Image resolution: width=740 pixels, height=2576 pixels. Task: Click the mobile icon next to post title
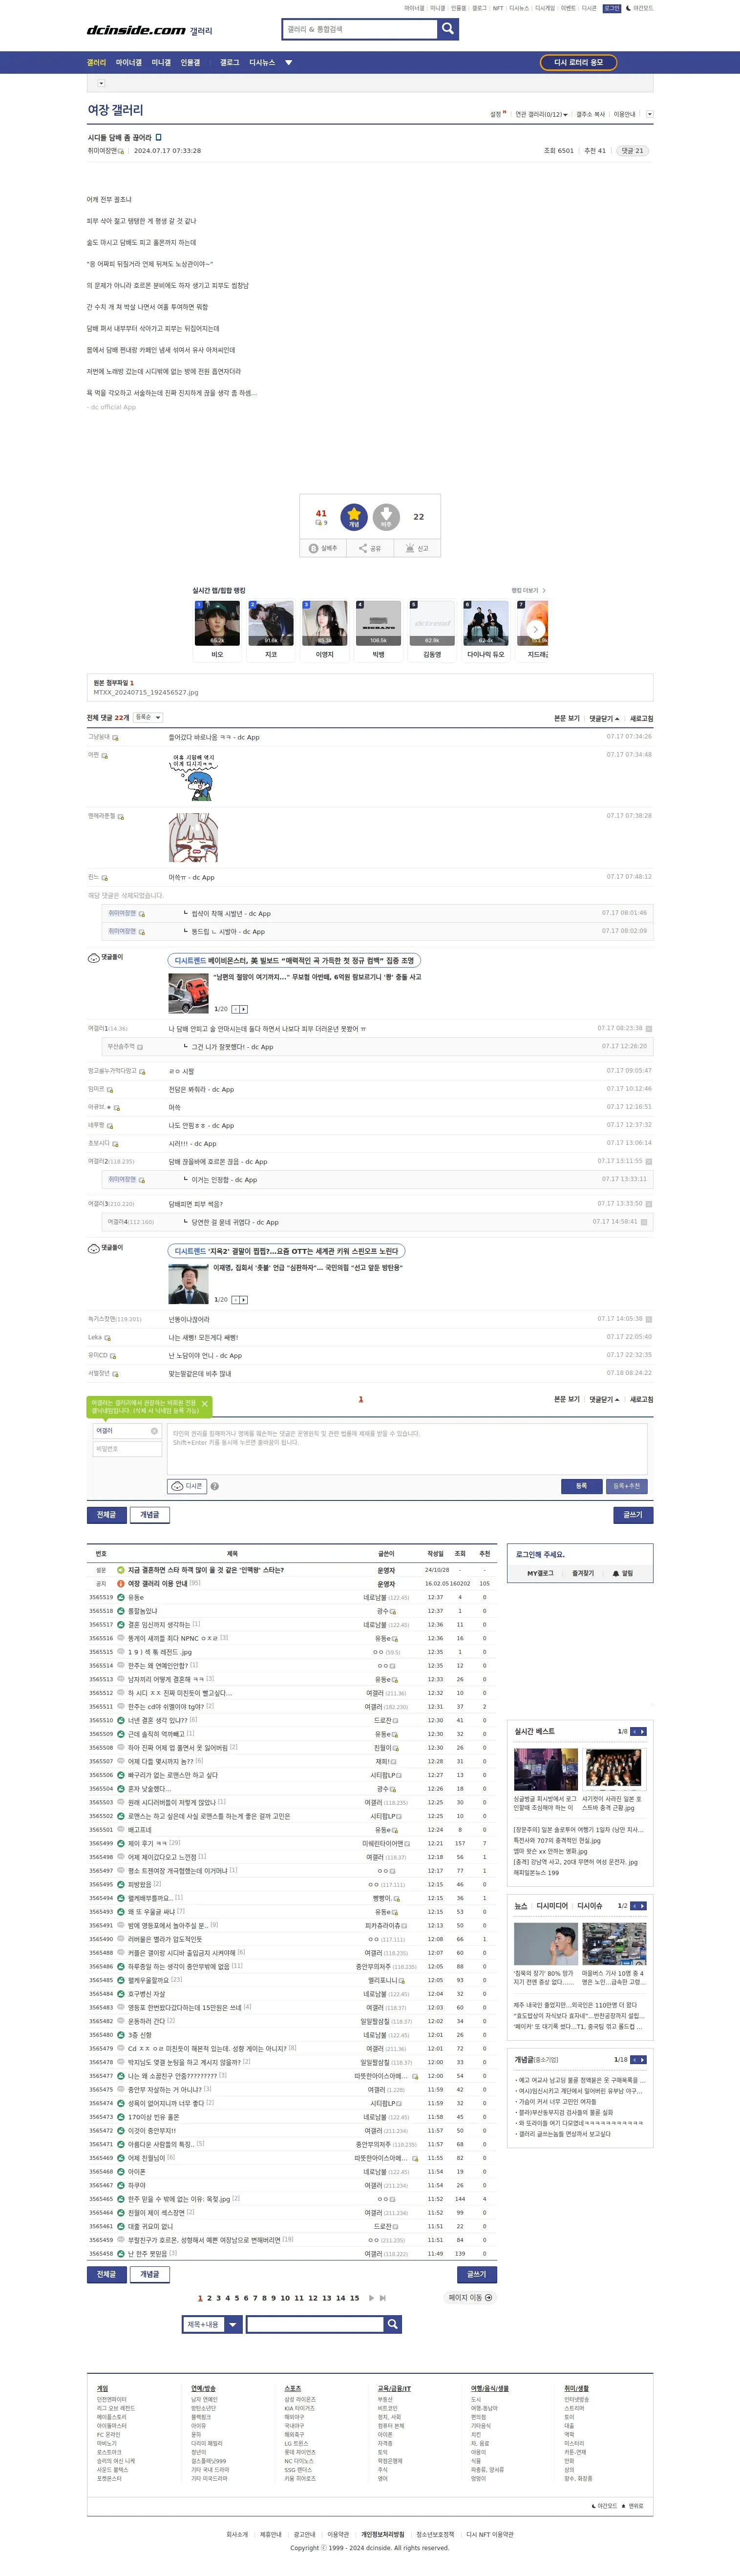pos(158,137)
